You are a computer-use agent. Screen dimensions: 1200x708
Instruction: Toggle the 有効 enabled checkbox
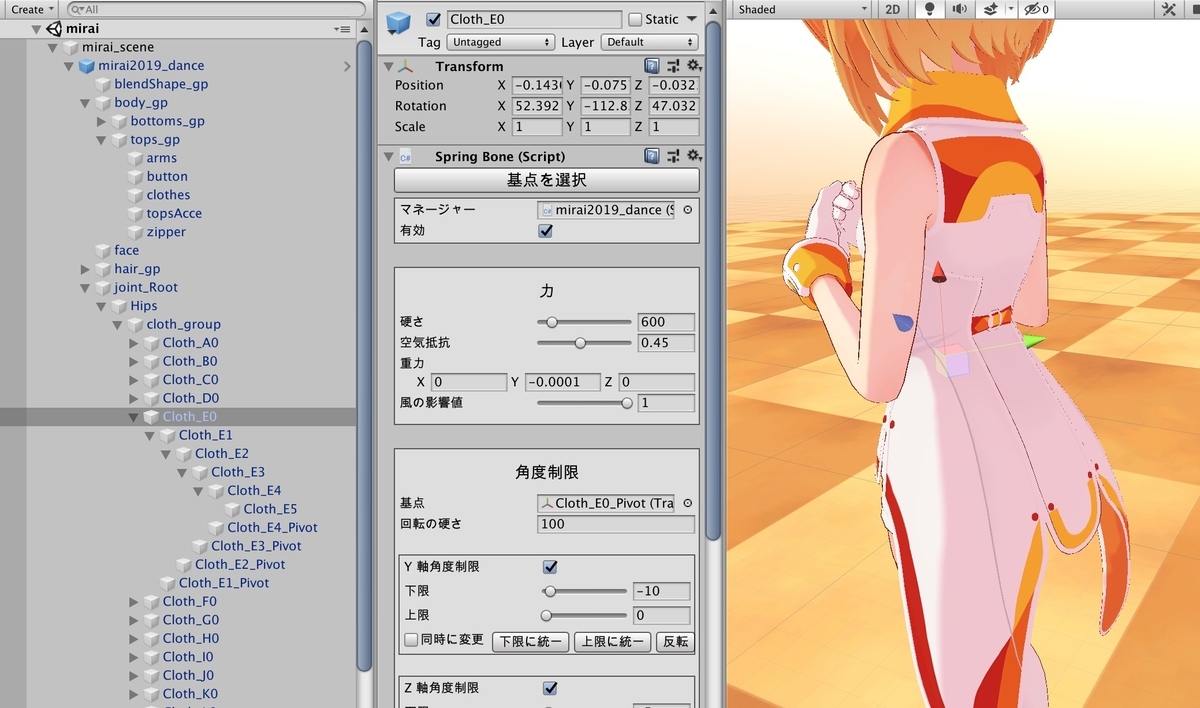545,230
